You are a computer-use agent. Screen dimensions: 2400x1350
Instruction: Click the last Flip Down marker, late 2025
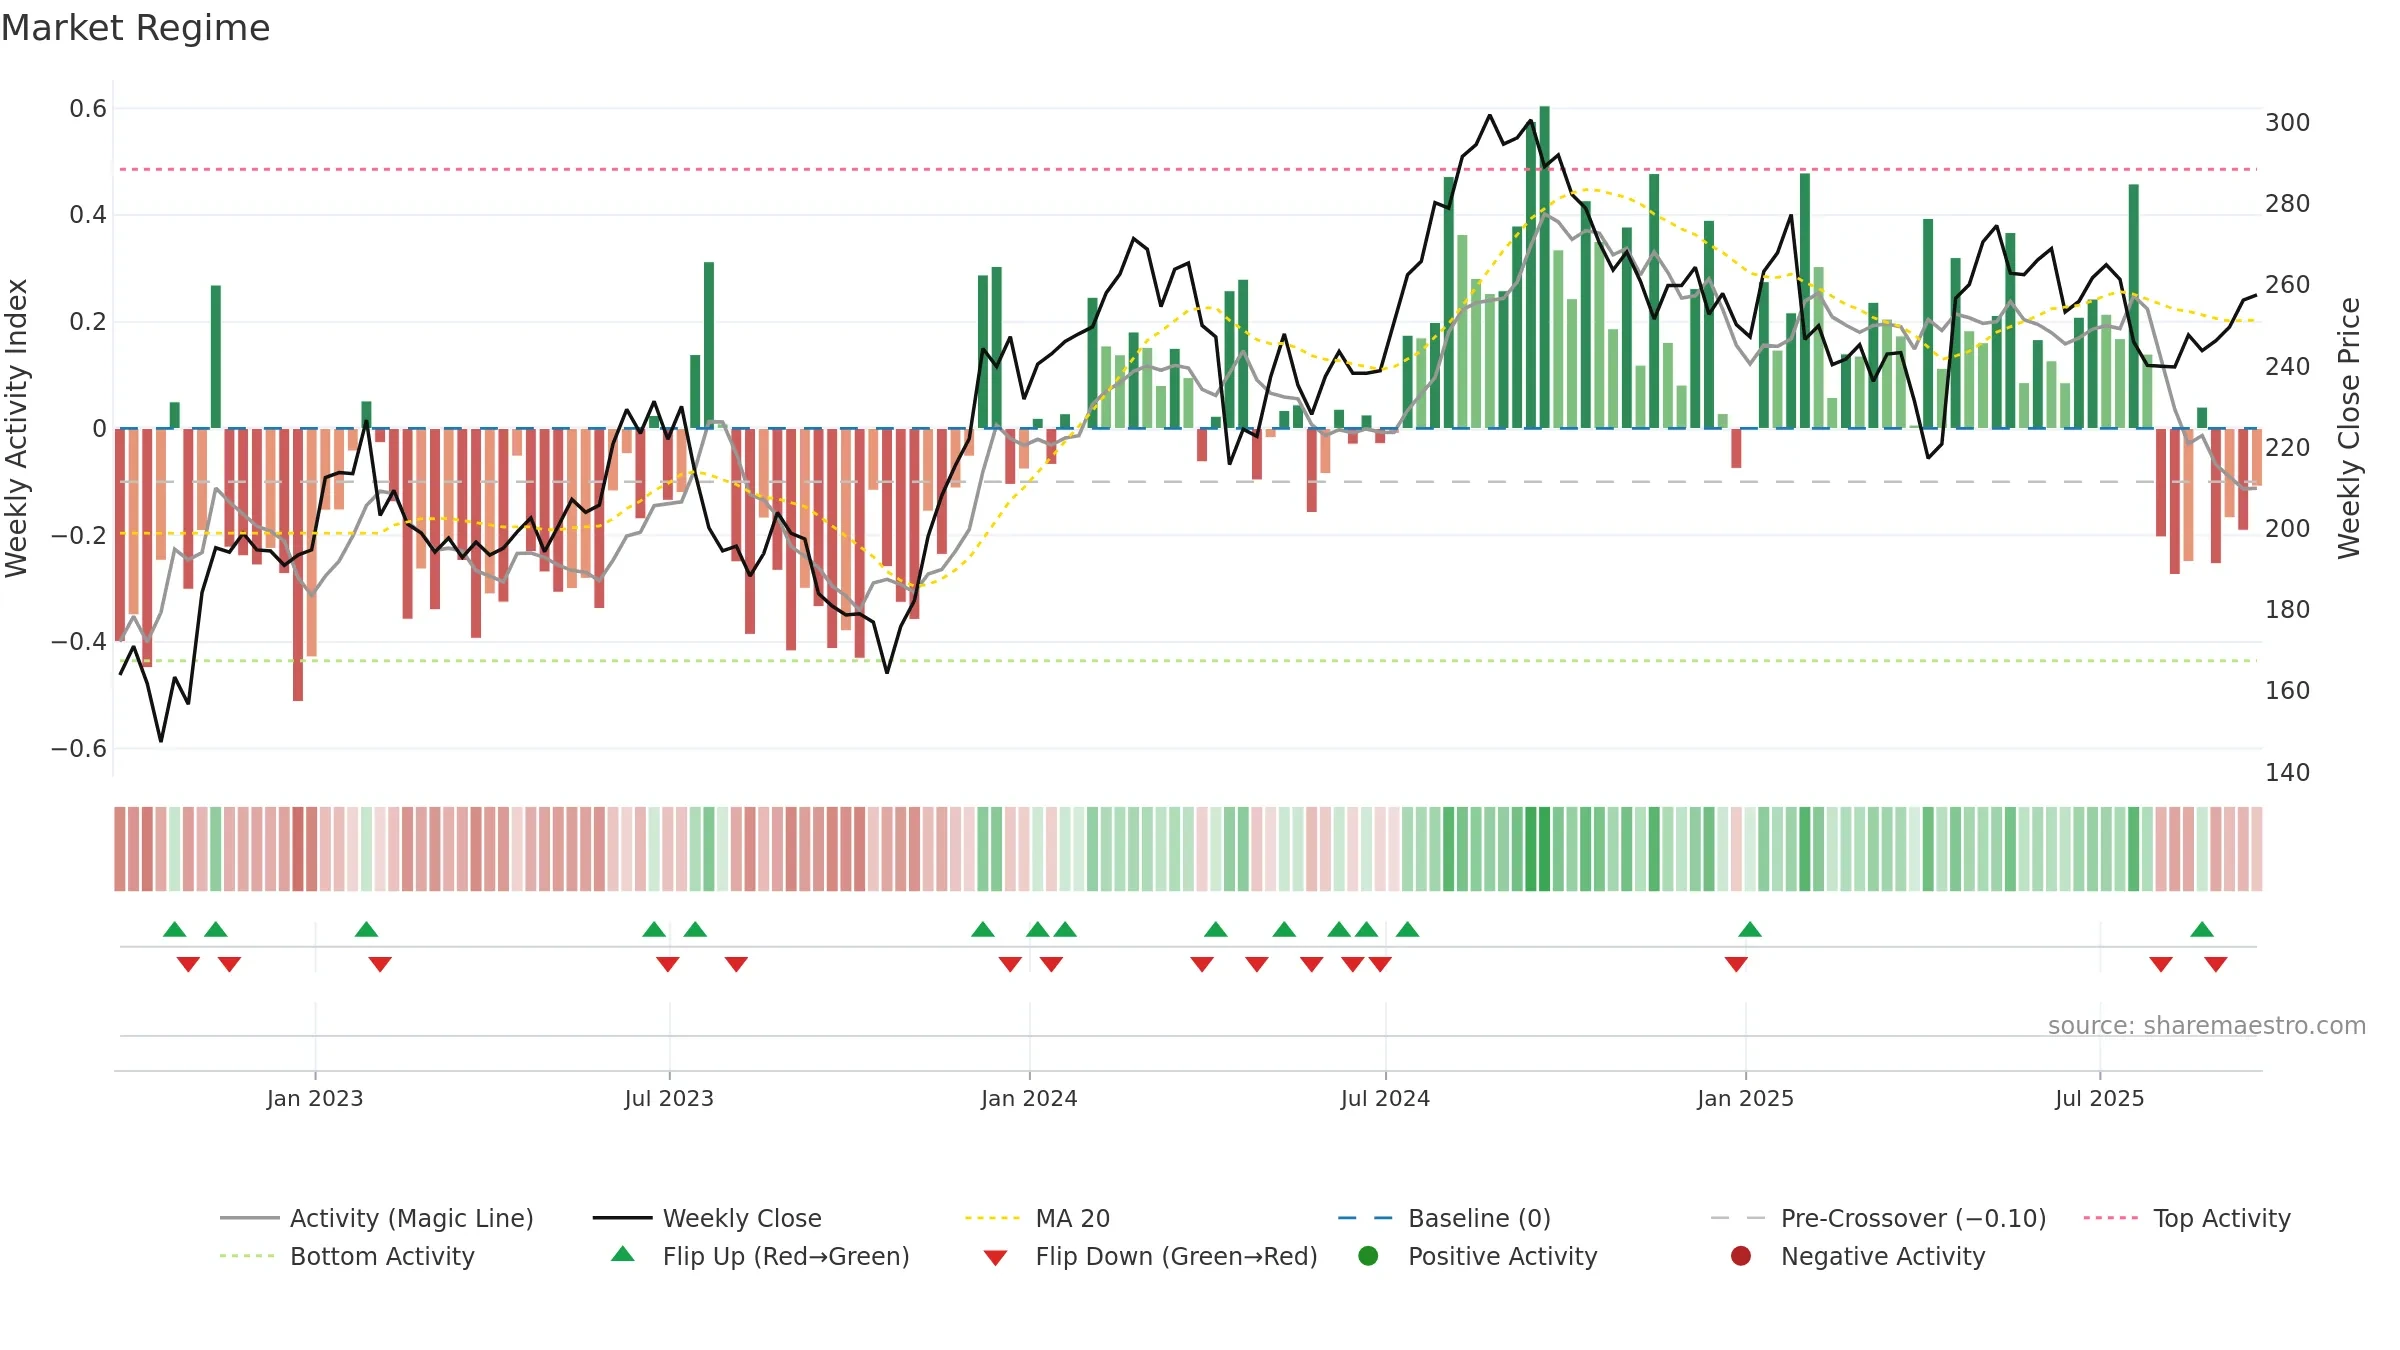point(2216,964)
